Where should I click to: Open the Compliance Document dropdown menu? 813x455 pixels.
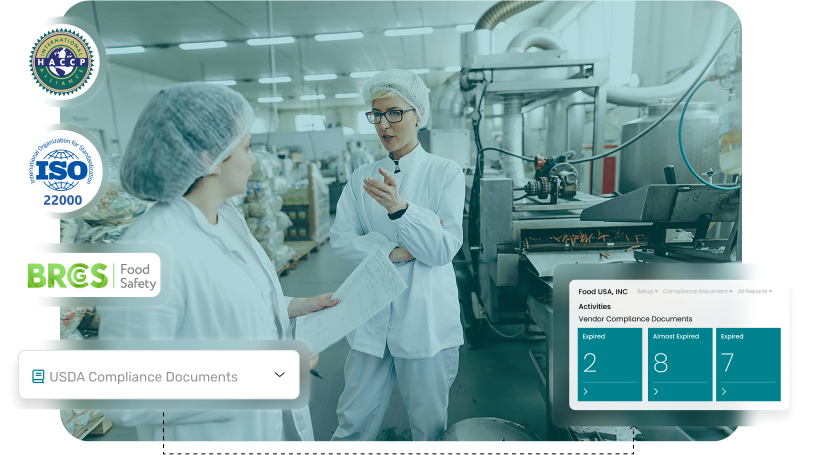[x=697, y=291]
